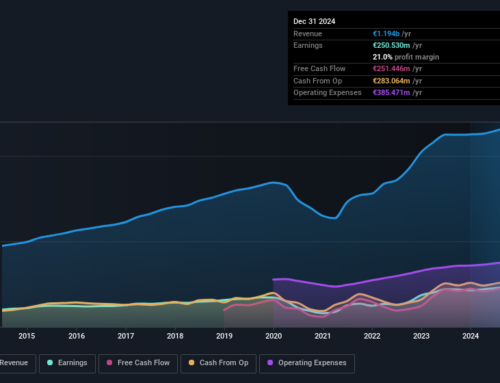Image resolution: width=500 pixels, height=383 pixels.
Task: Toggle the Free Cash Flow legend series
Action: point(138,363)
